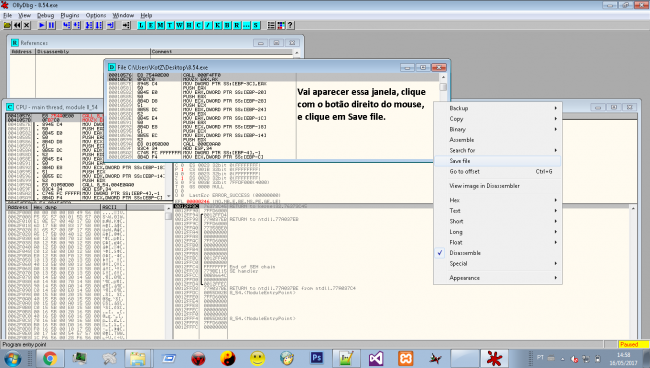Screen dimensions: 650x368
Task: Show Executable modules via E icon
Action: point(151,25)
